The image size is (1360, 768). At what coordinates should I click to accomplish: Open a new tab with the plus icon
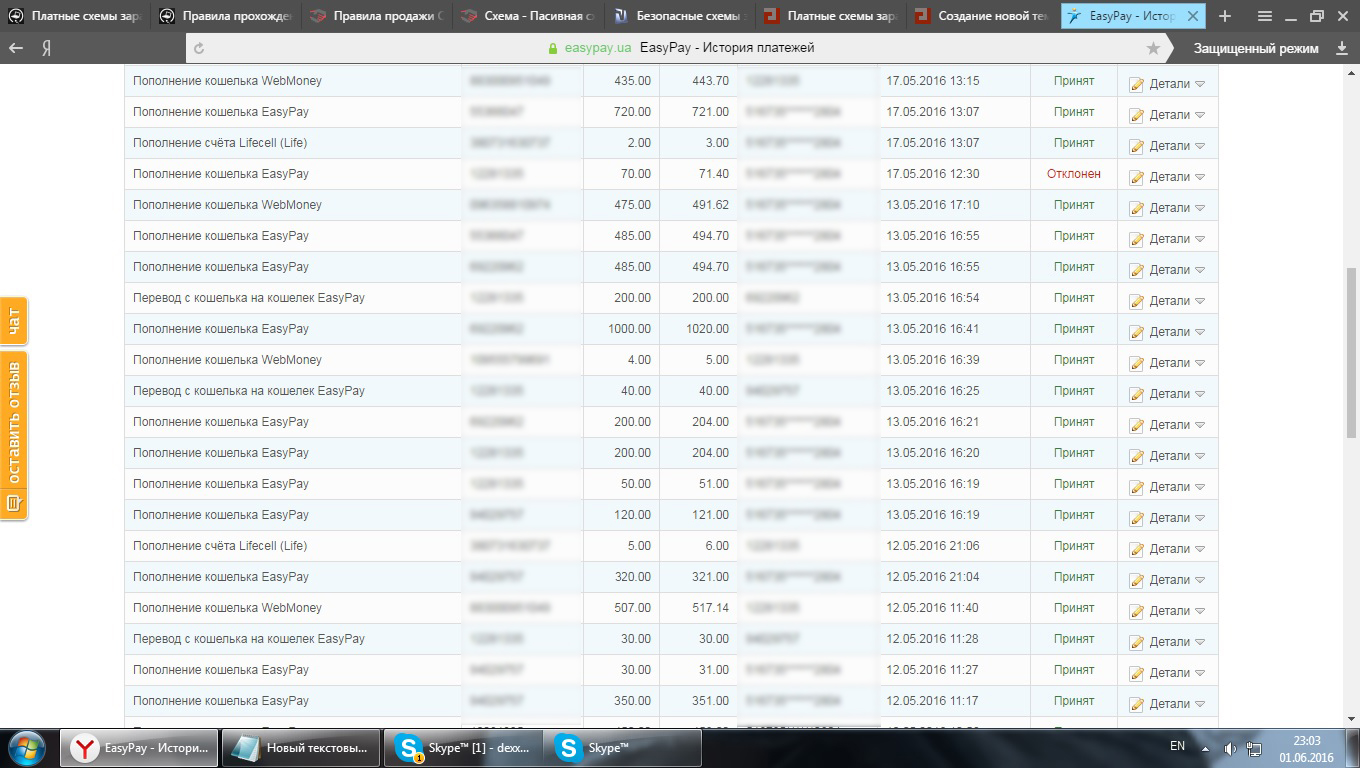pos(1225,16)
